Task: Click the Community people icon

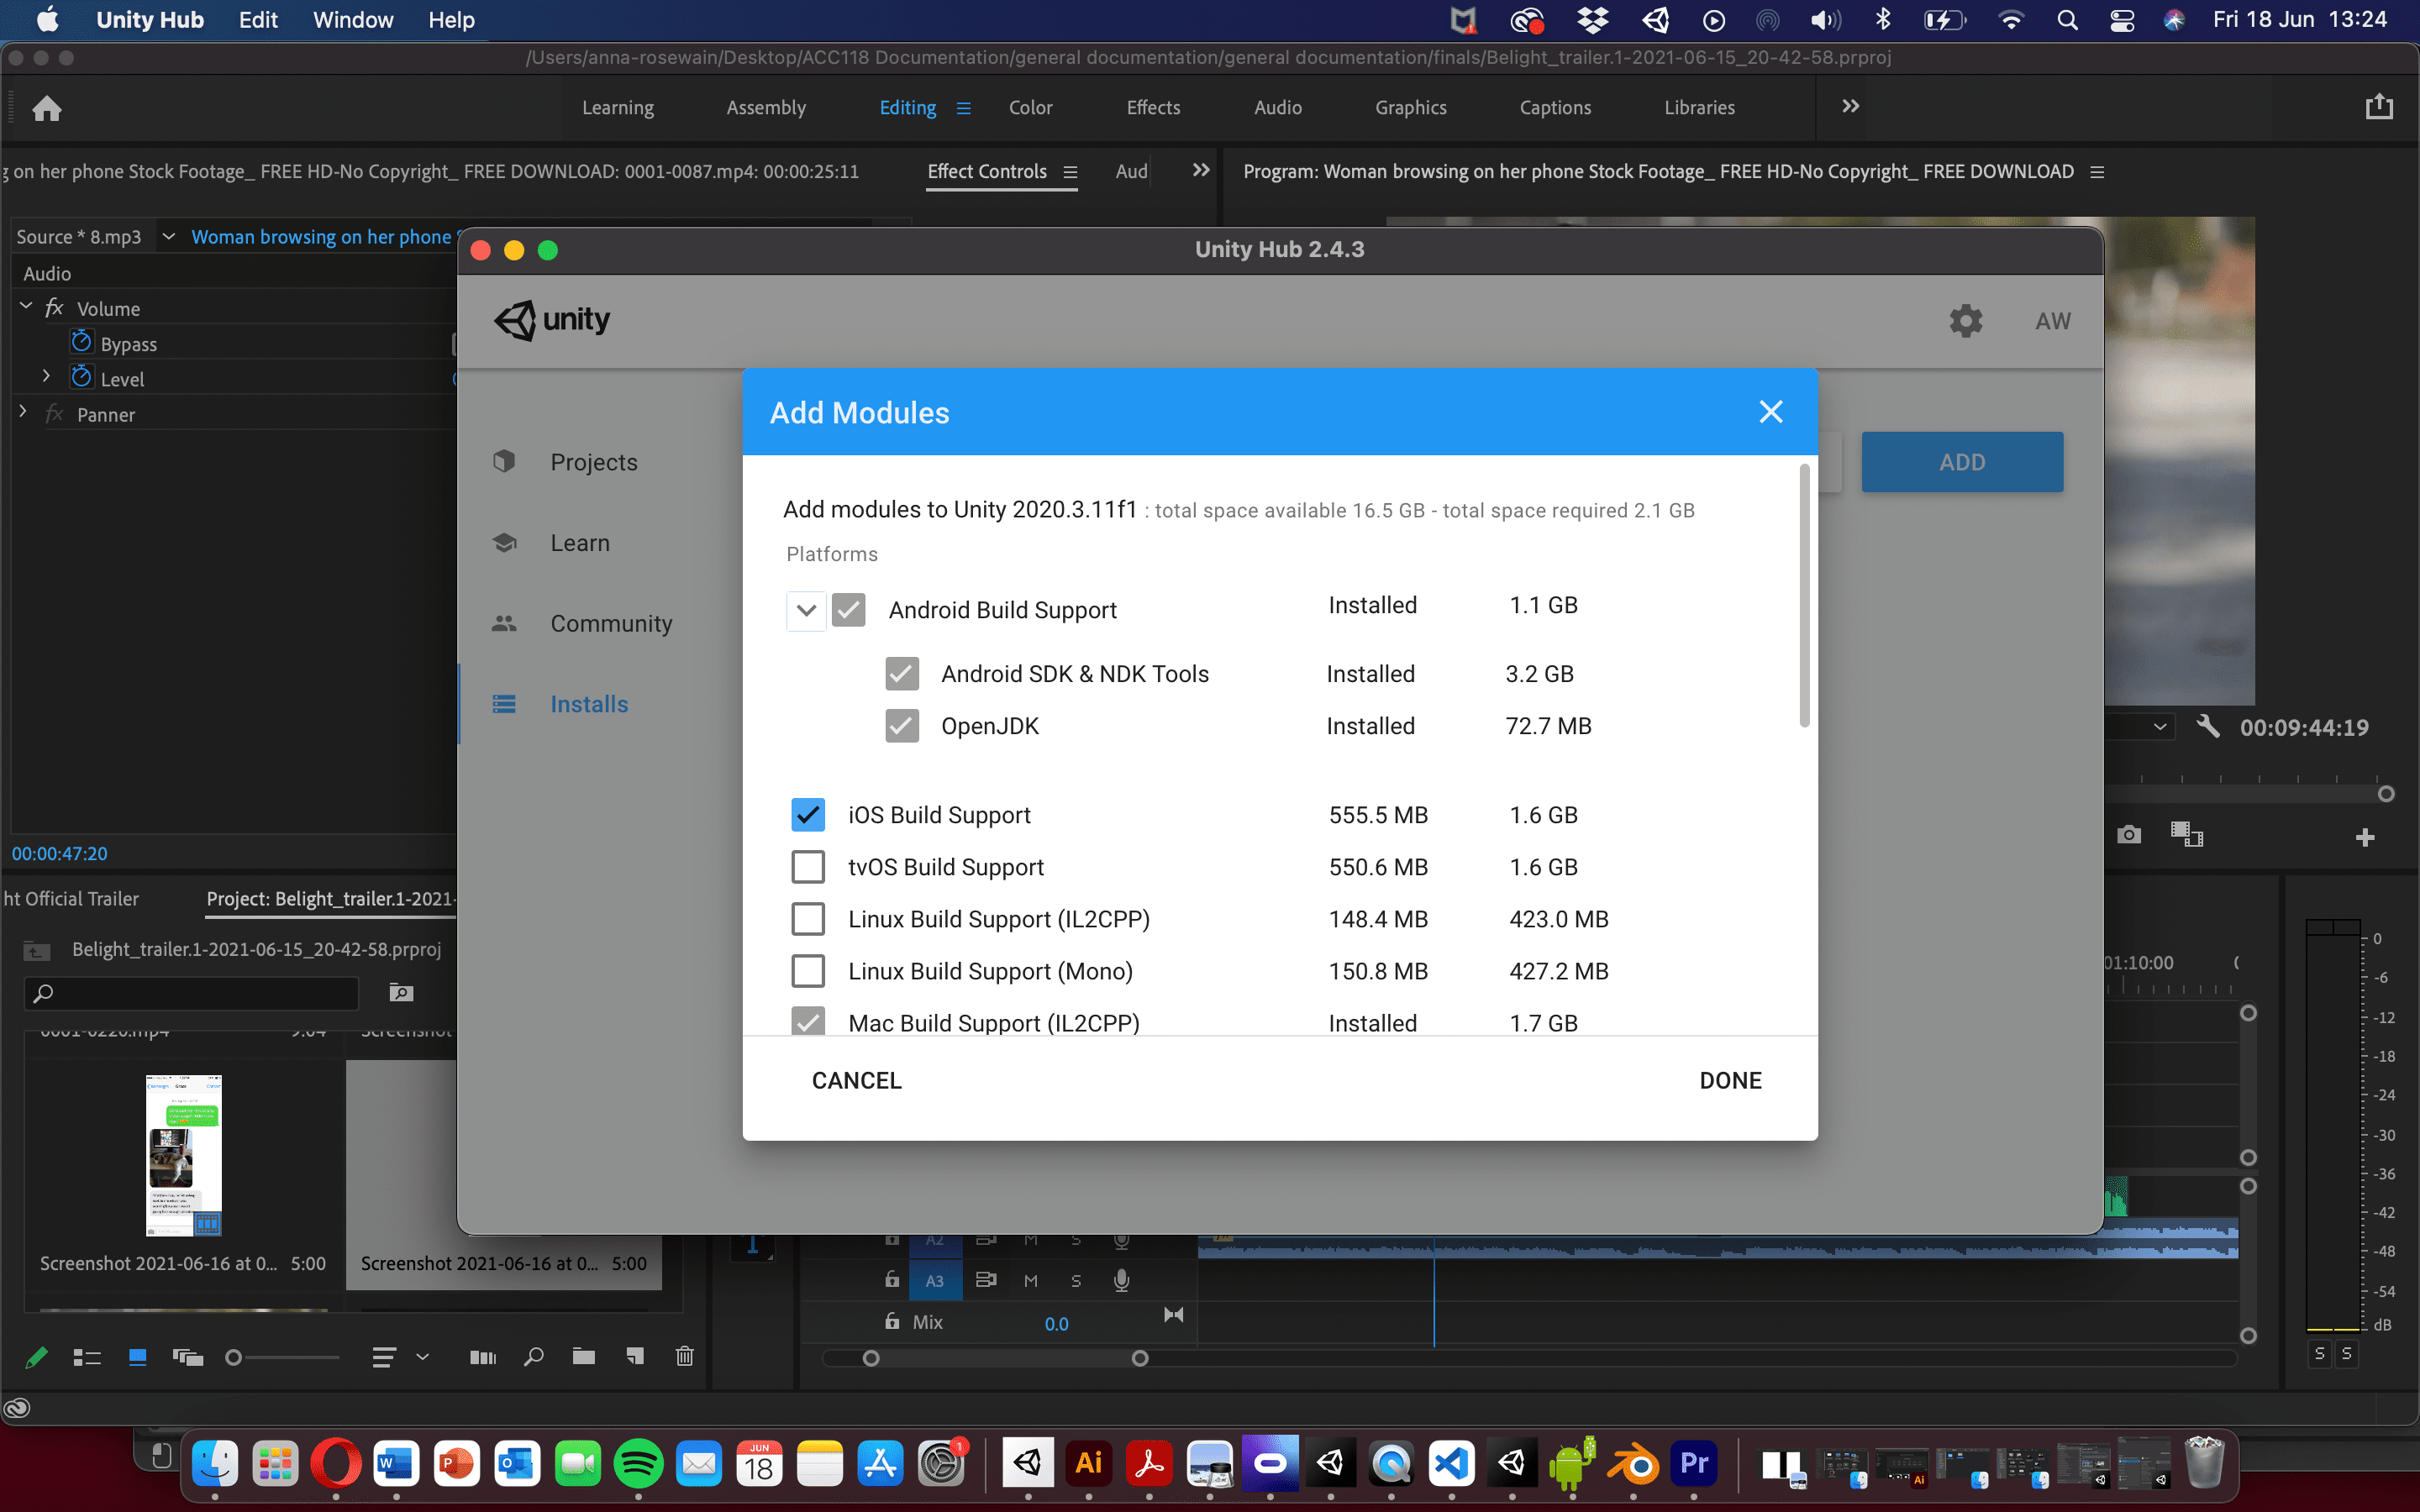Action: (x=504, y=623)
